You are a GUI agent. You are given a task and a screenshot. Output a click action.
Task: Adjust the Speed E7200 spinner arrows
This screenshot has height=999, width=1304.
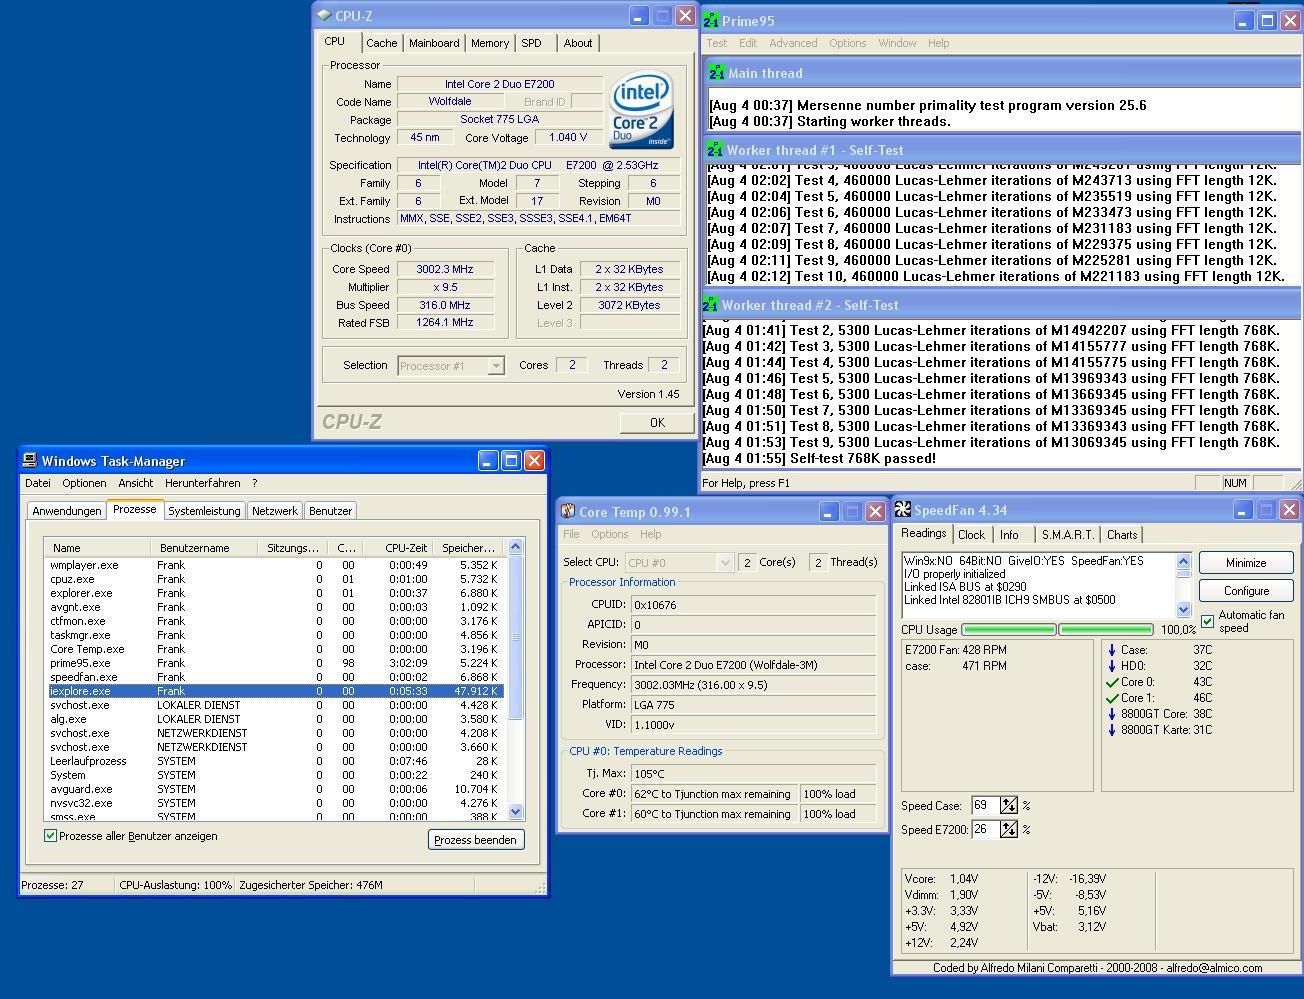pos(1008,829)
